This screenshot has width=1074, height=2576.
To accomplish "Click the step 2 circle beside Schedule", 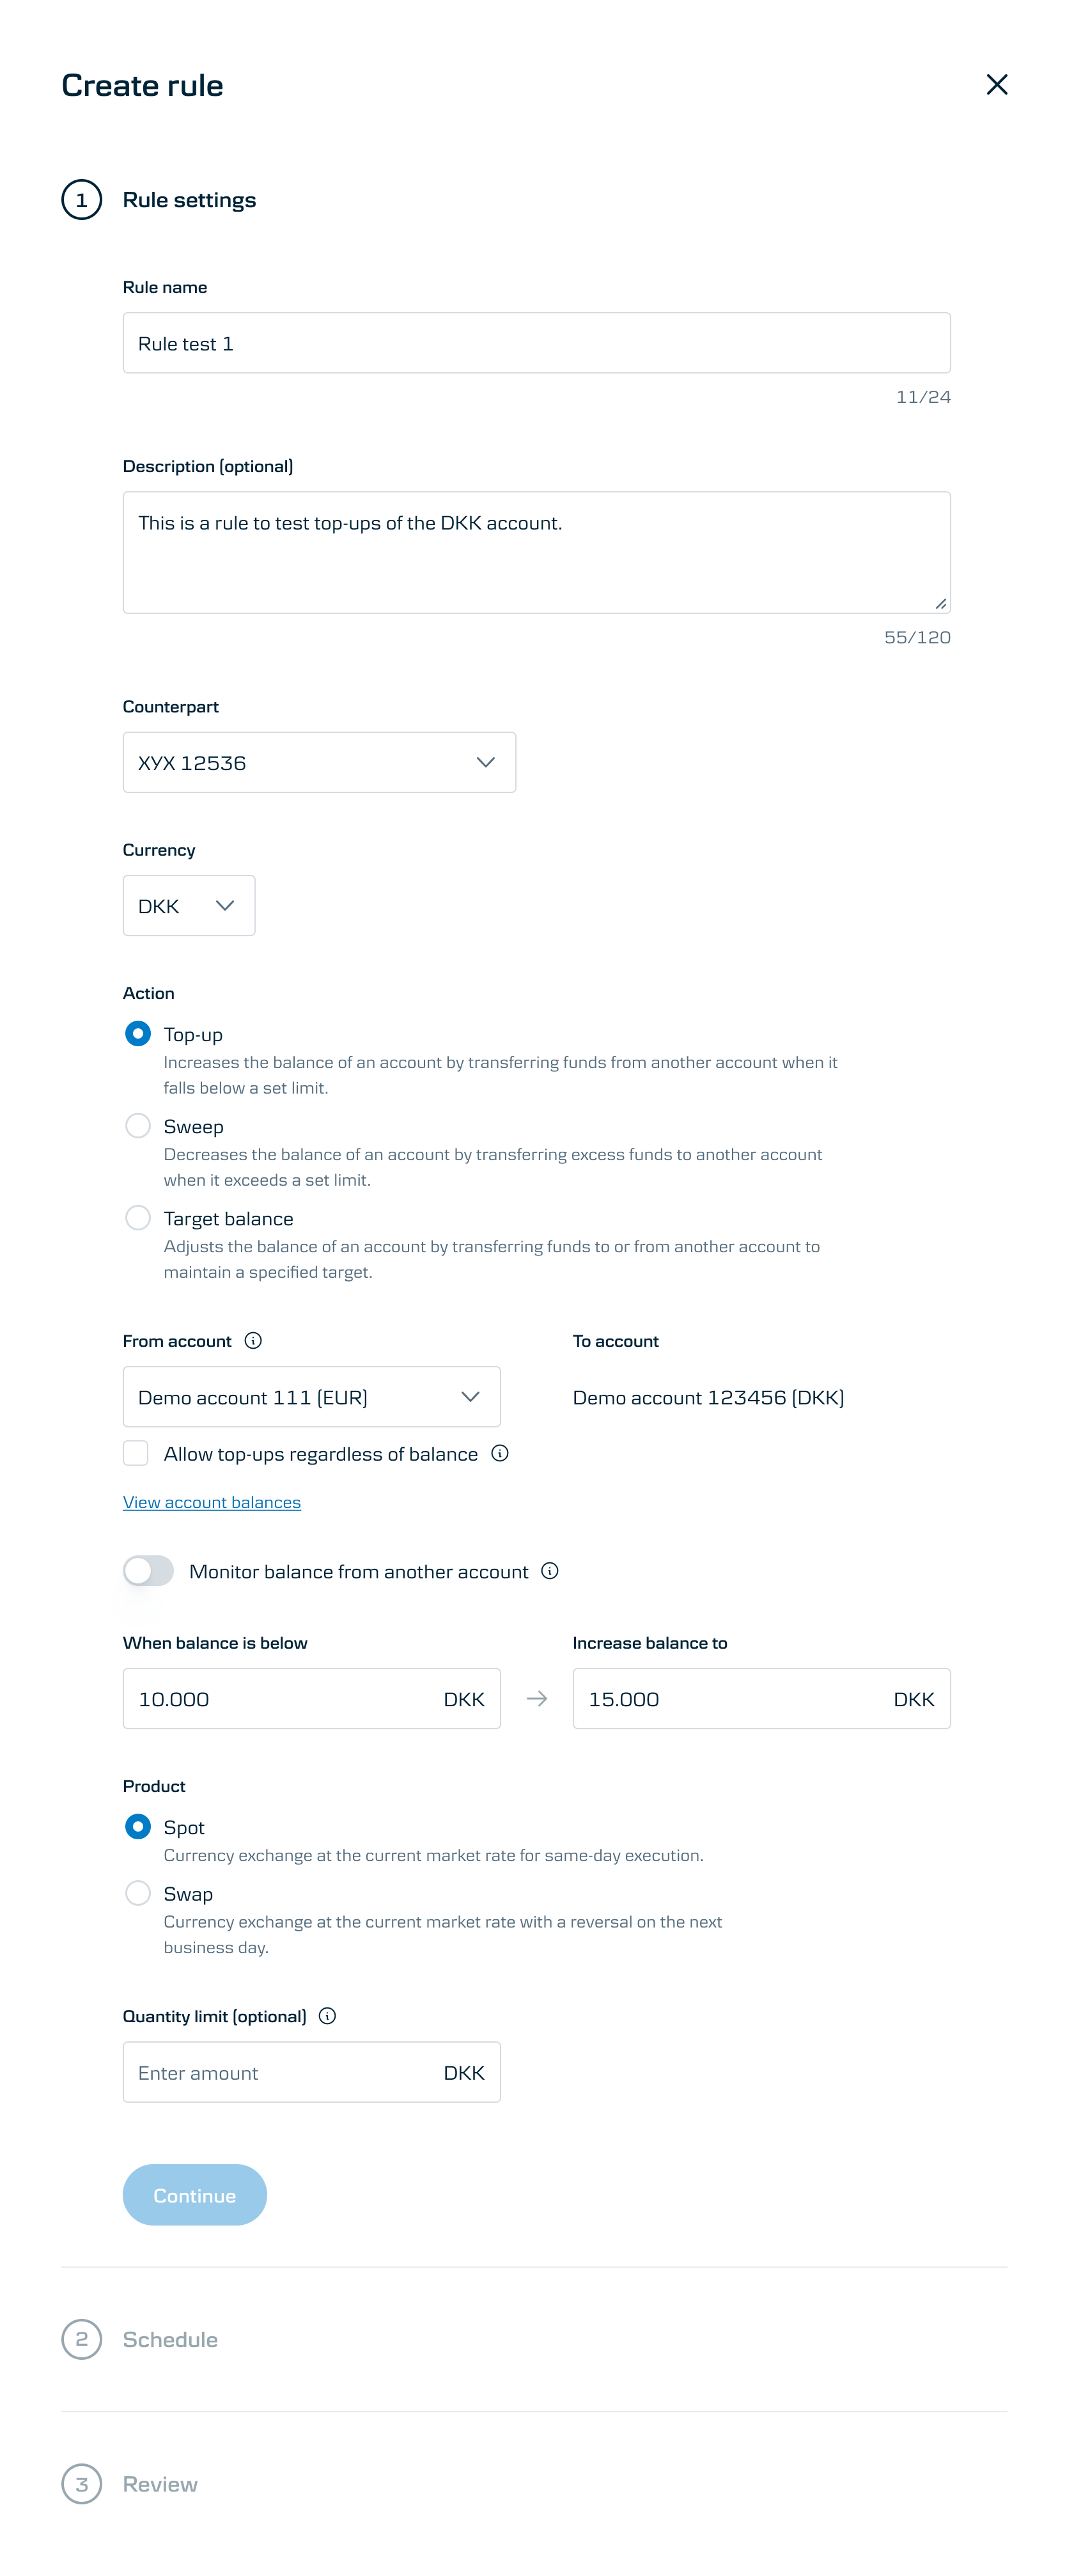I will pyautogui.click(x=83, y=2339).
